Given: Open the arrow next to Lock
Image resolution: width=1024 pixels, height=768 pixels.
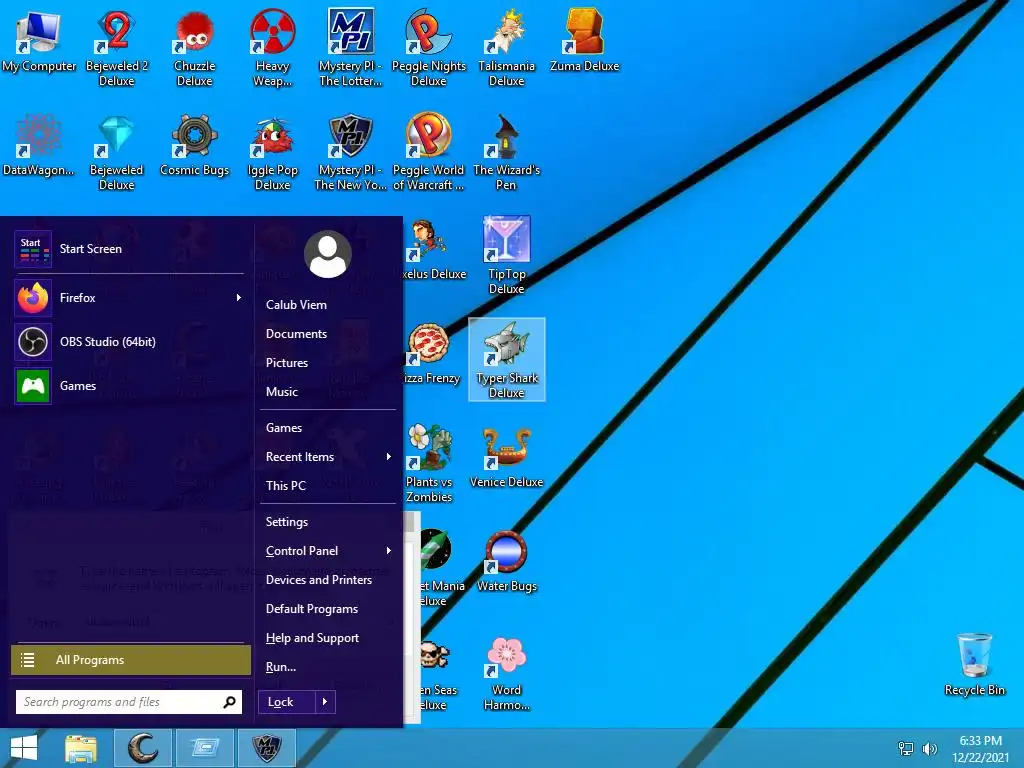Looking at the screenshot, I should click(x=325, y=702).
